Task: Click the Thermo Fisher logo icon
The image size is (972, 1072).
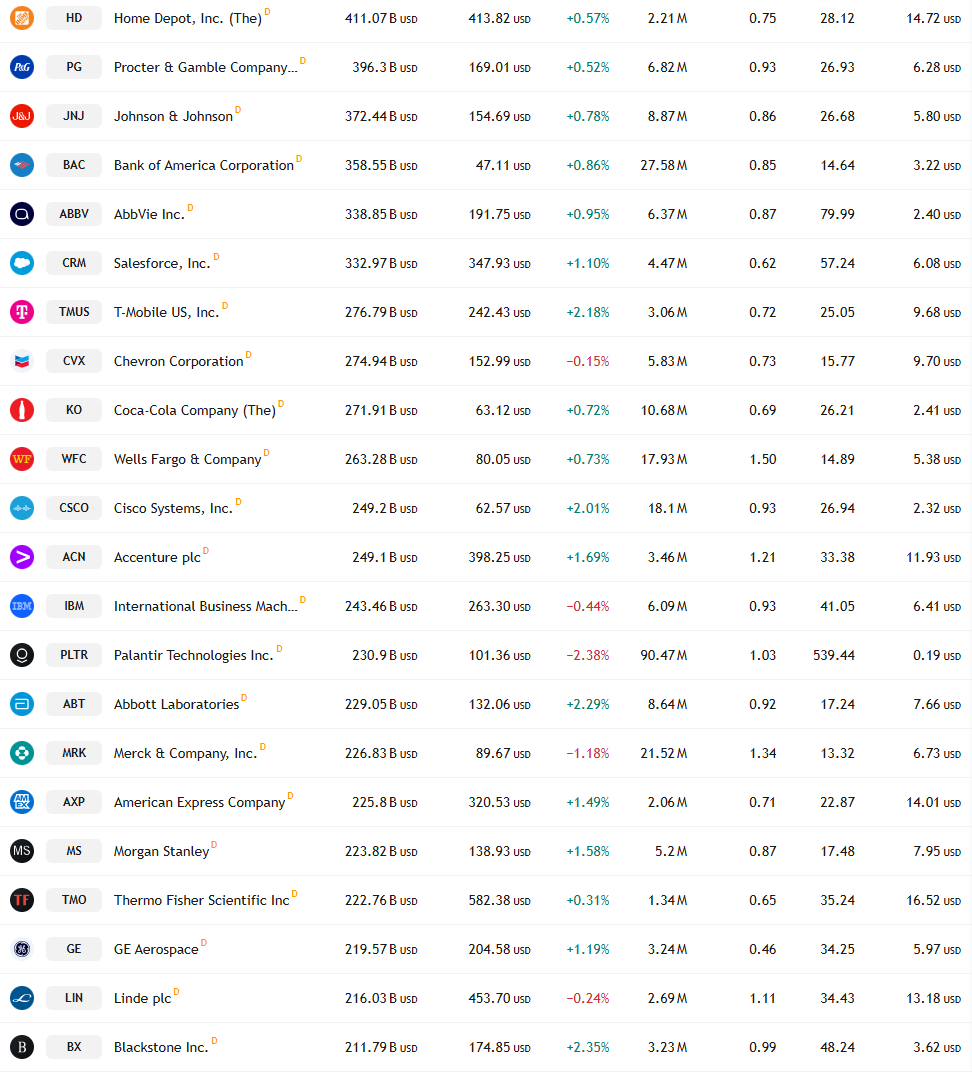Action: 22,900
